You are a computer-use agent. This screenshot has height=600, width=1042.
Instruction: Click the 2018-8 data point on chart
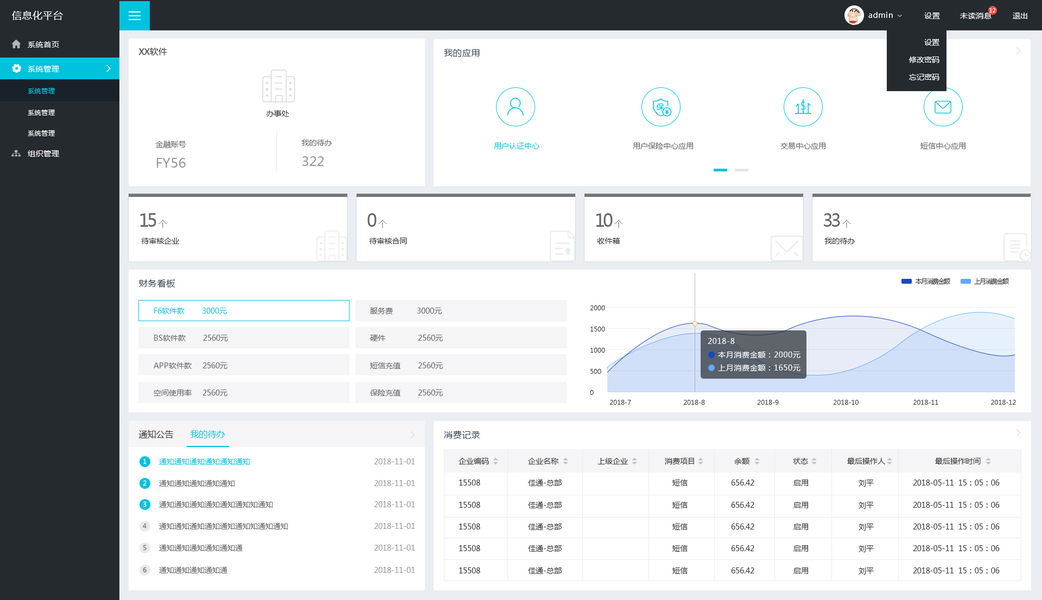pos(695,324)
